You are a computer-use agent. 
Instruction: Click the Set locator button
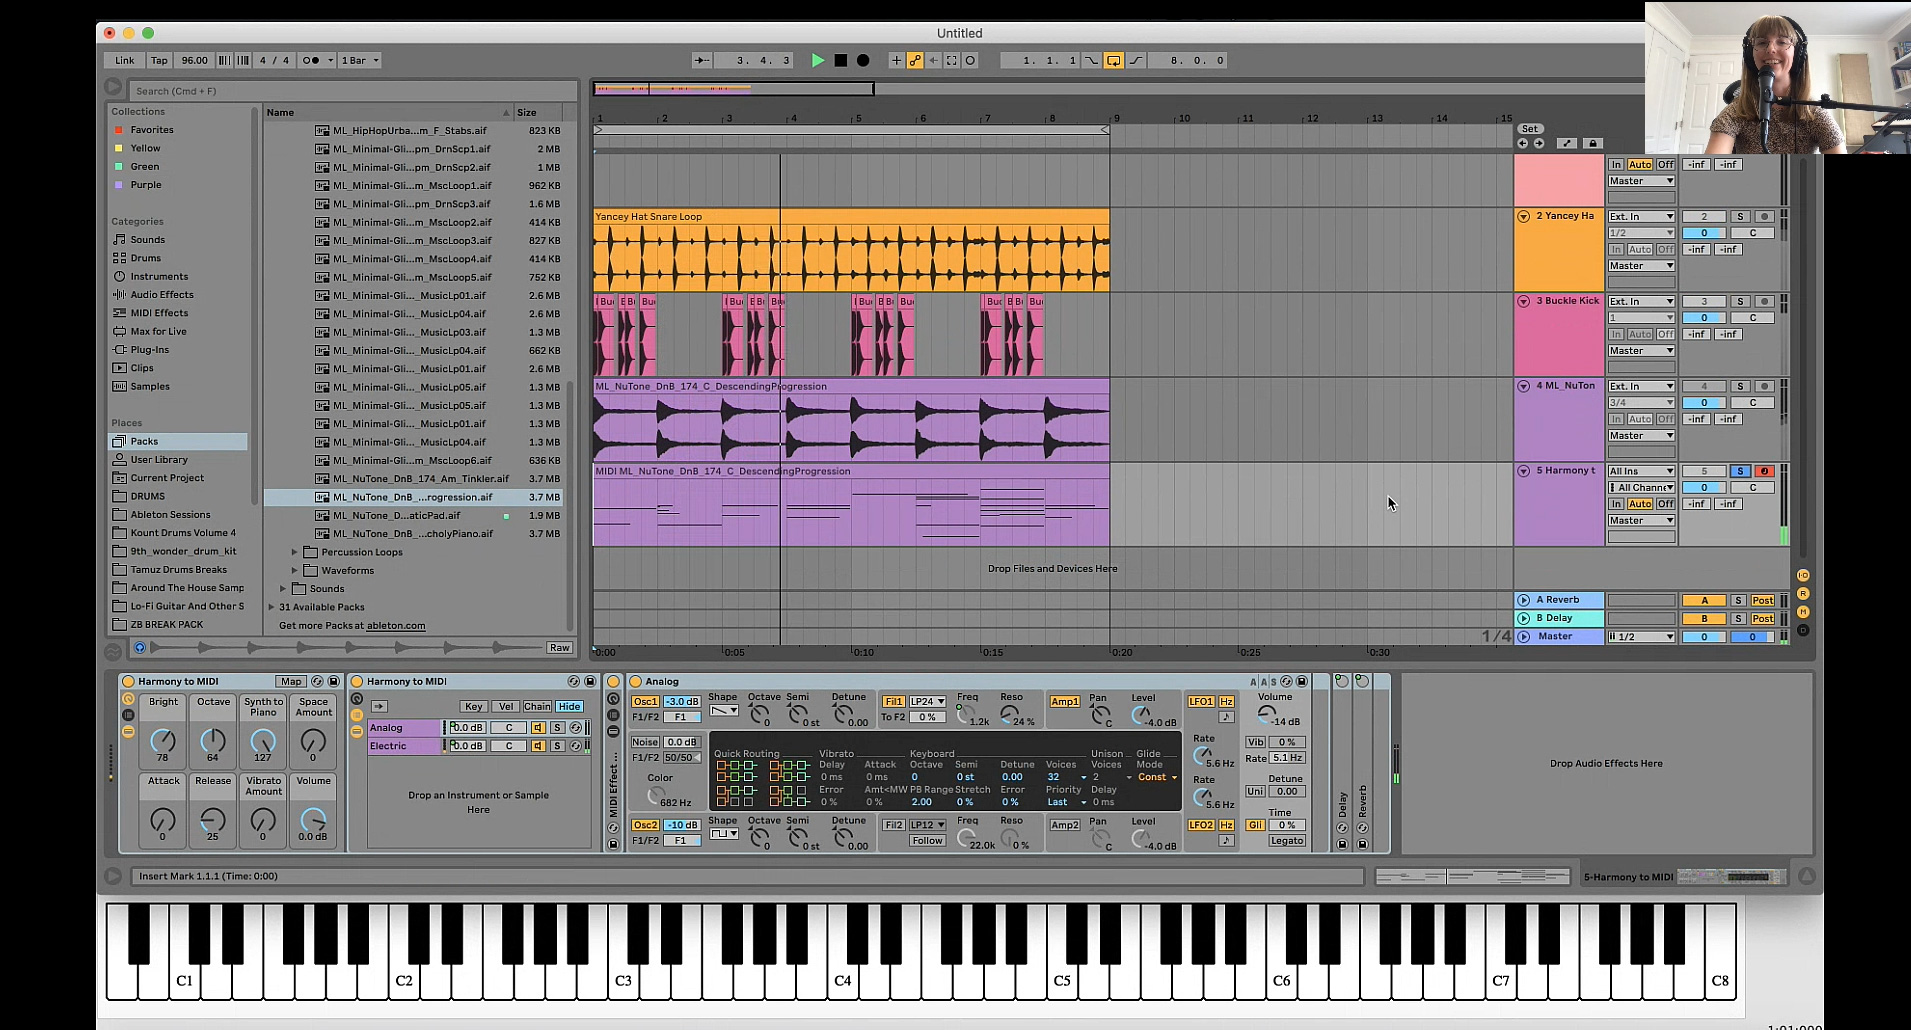click(x=1529, y=128)
